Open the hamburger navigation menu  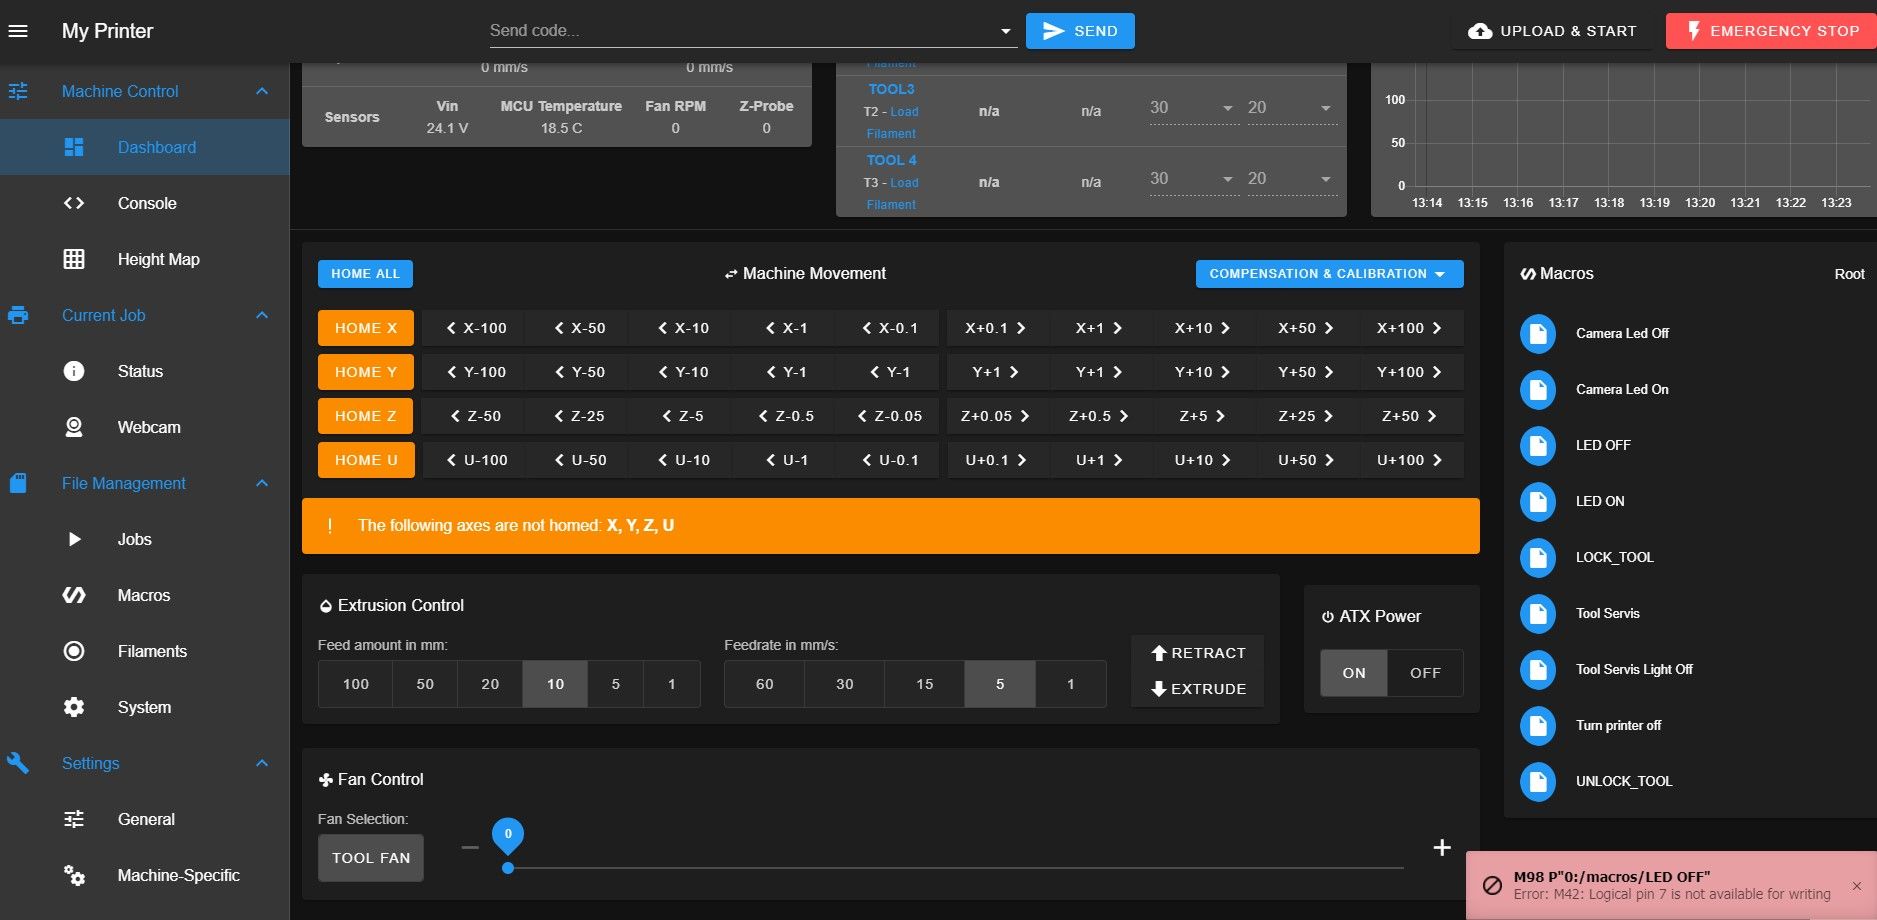(x=18, y=31)
